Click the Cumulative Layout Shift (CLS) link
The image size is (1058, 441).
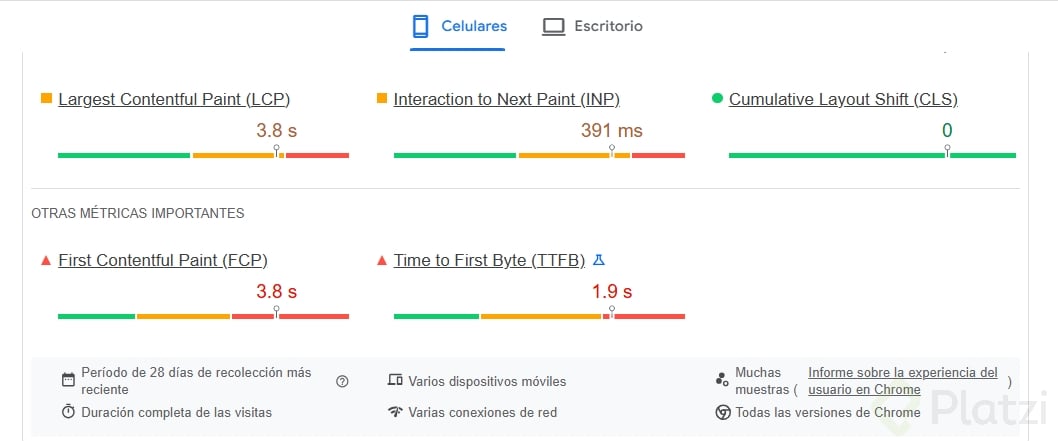point(843,99)
